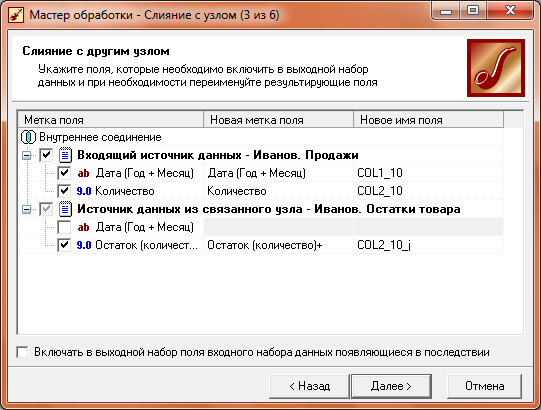Image resolution: width=541 pixels, height=410 pixels.
Task: Click the 9.0 numeric icon beside Количество
Action: pyautogui.click(x=84, y=191)
